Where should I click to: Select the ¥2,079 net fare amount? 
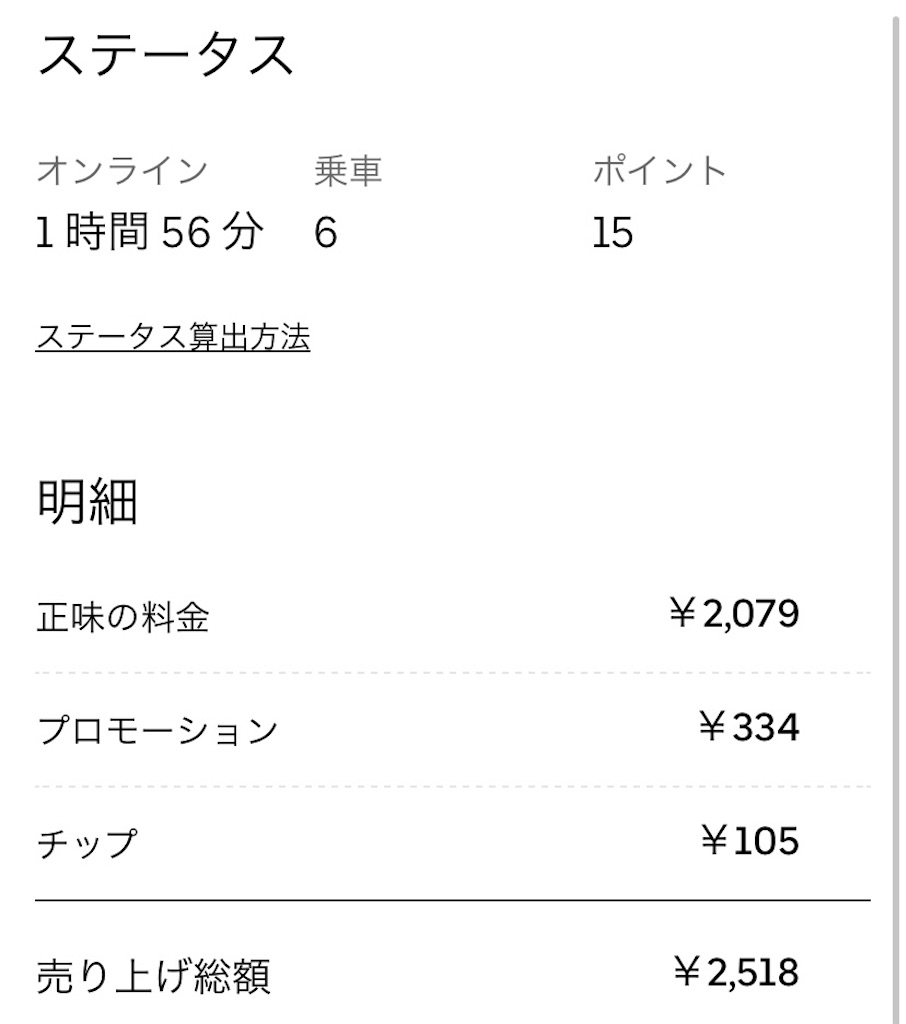coord(735,613)
